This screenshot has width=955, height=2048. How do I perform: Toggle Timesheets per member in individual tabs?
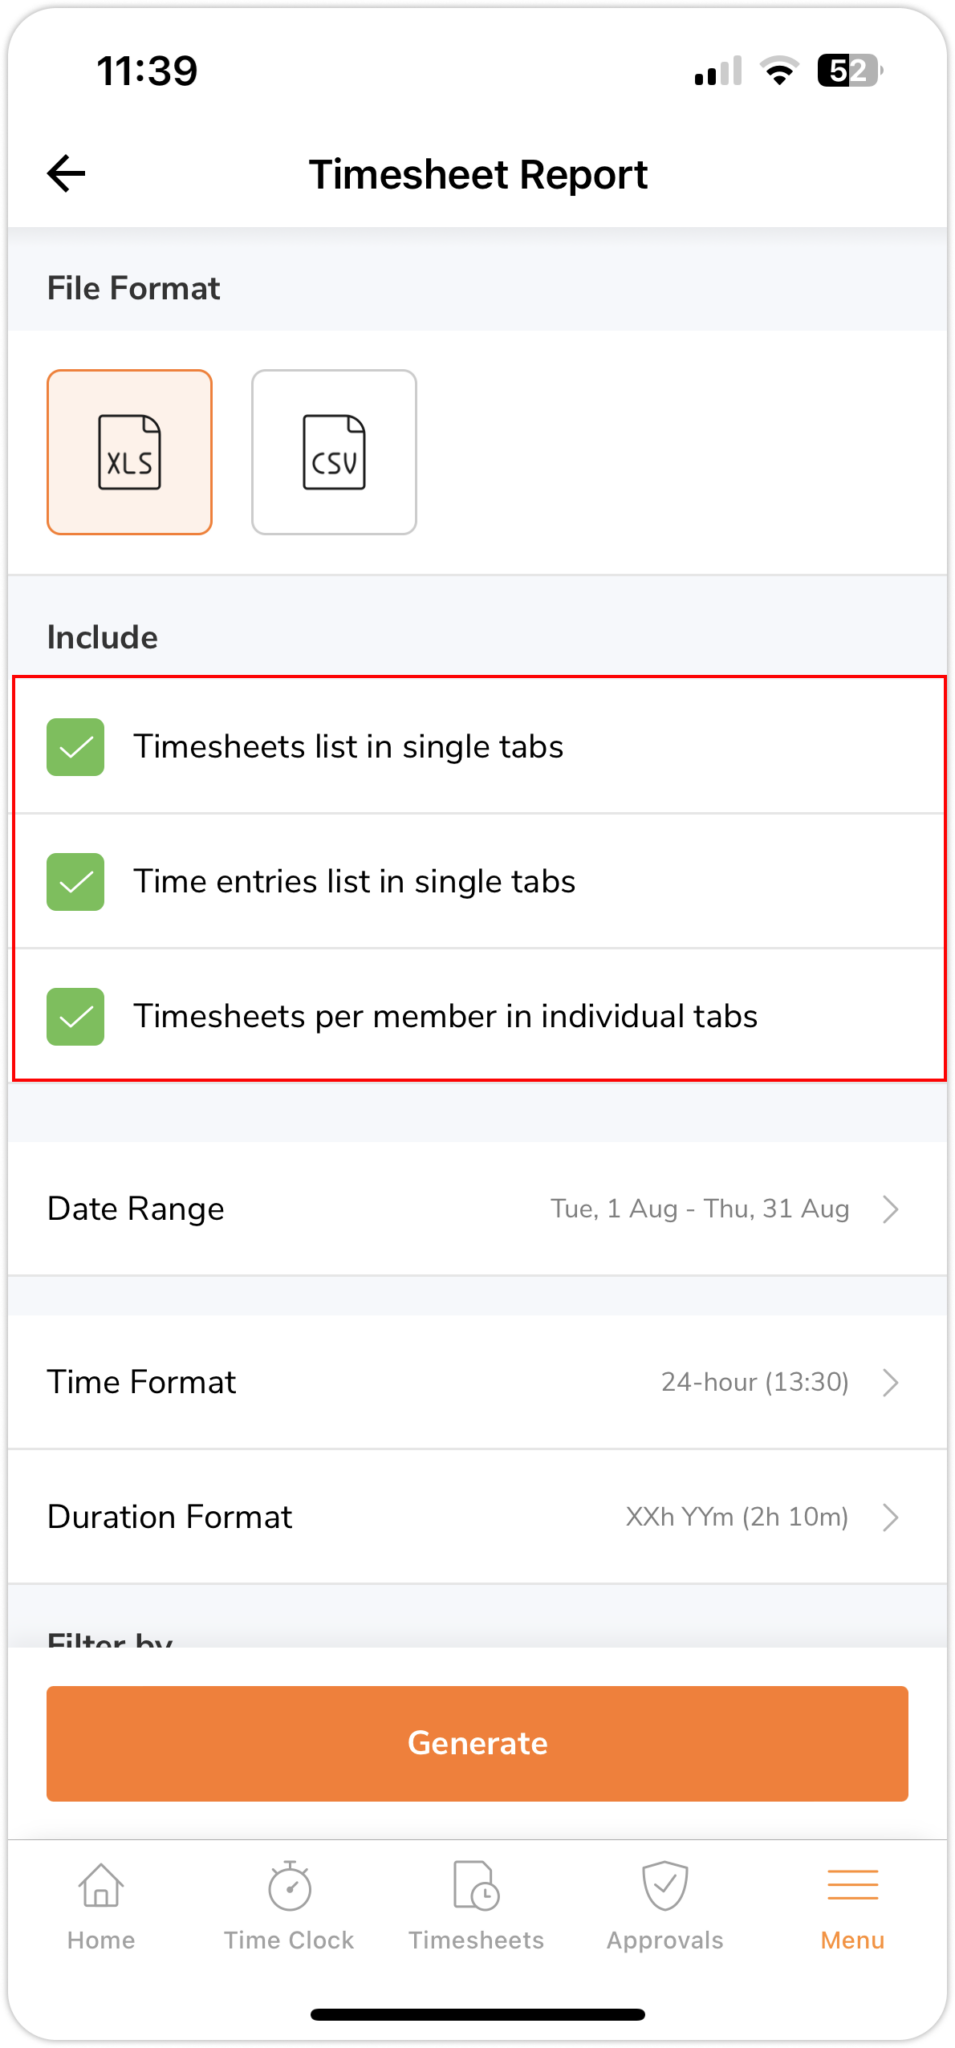(x=76, y=1017)
